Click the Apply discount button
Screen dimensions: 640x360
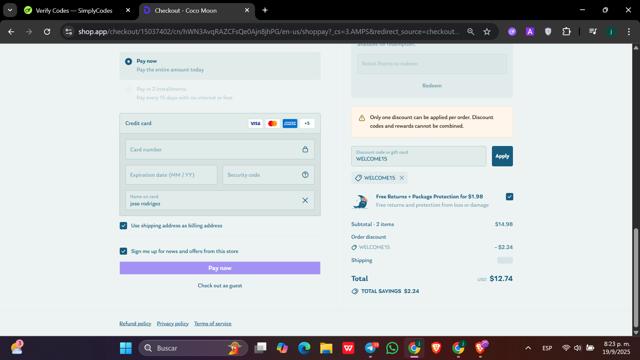(502, 156)
